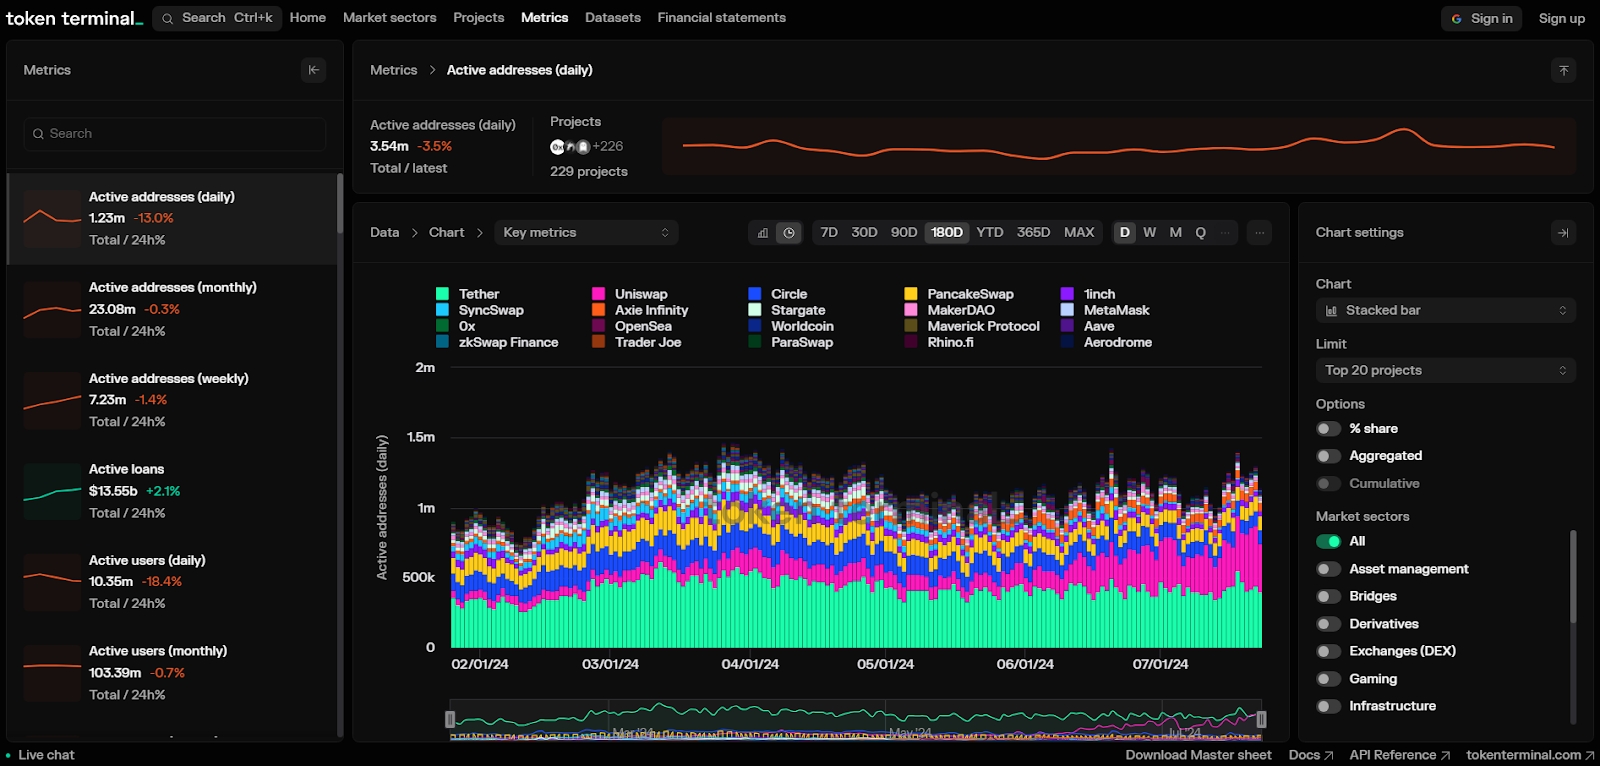Click the Trader Joe legend color square
This screenshot has width=1600, height=766.
598,342
